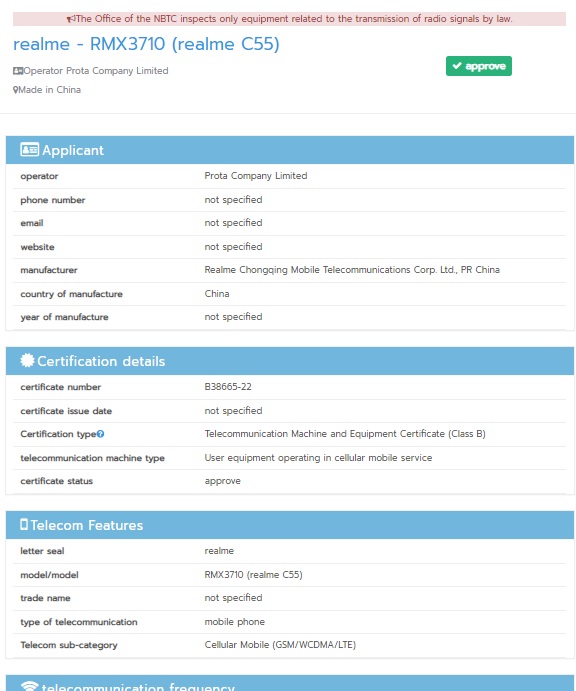Select trade name 'not specified' value

[233, 598]
